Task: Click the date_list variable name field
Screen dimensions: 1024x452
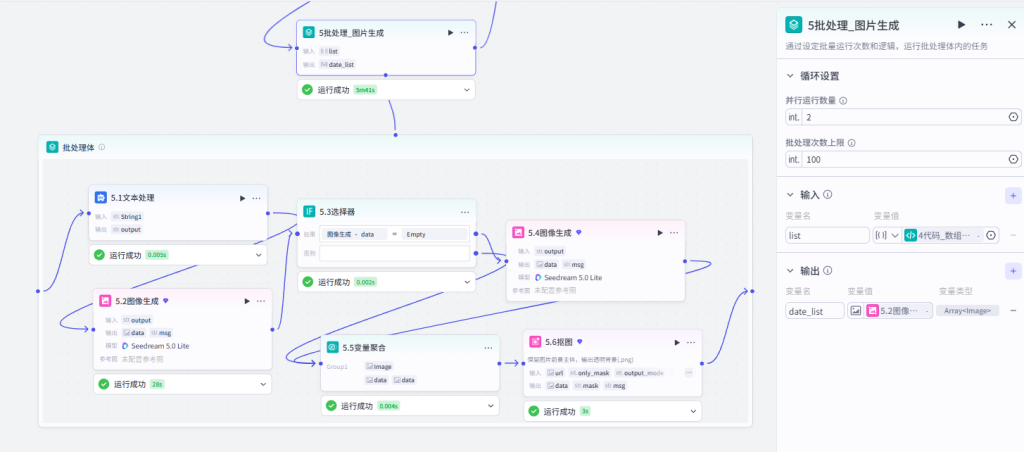Action: point(814,311)
